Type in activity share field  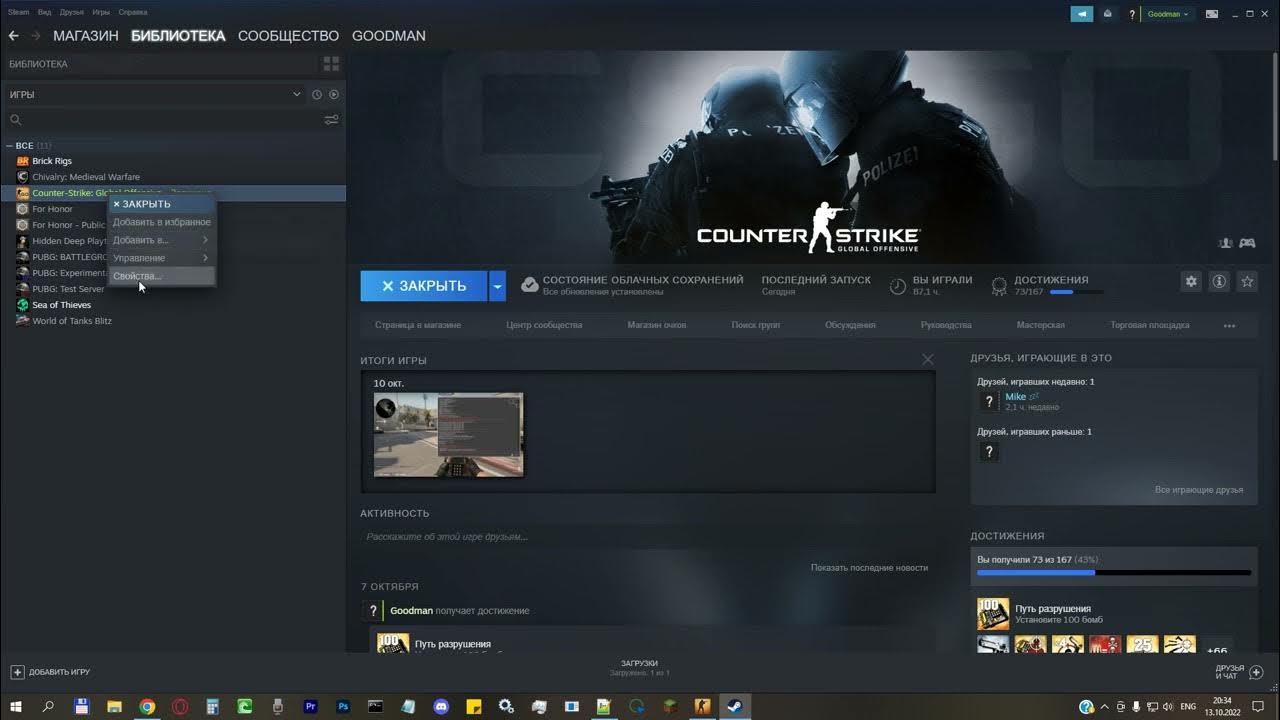tap(647, 537)
